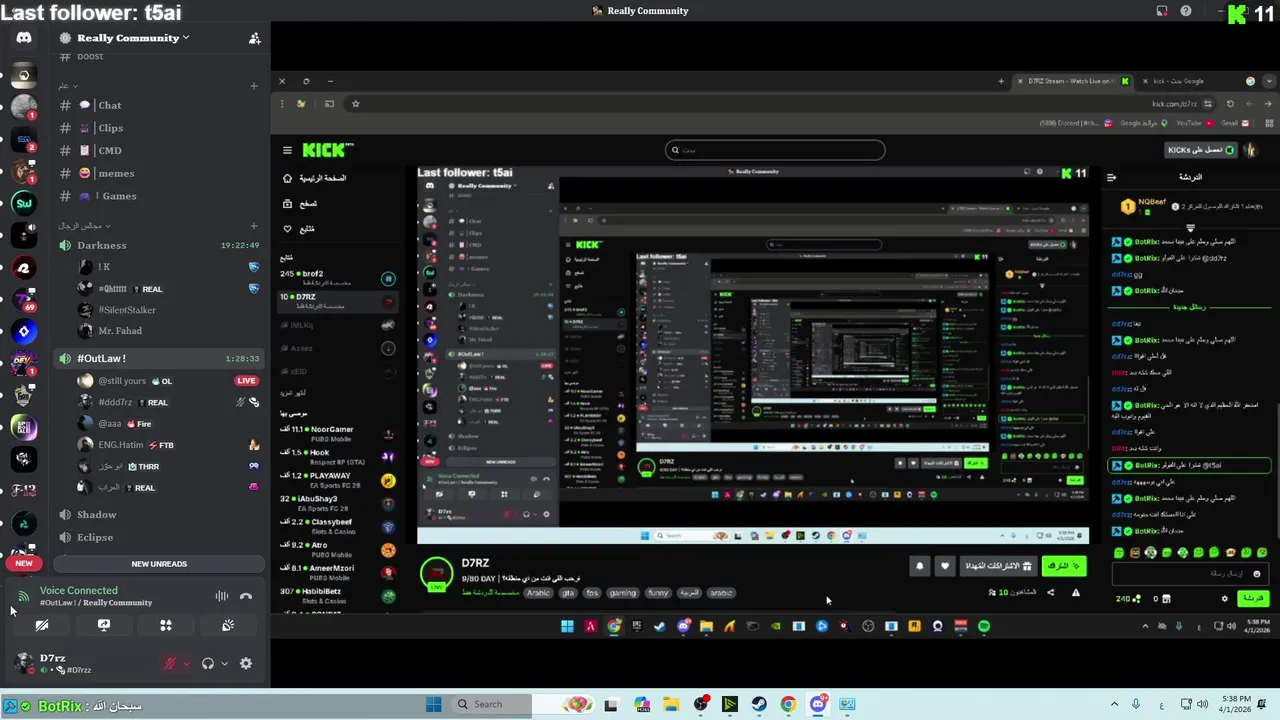1280x720 pixels.
Task: Click the Kick hamburger menu icon
Action: click(x=287, y=151)
